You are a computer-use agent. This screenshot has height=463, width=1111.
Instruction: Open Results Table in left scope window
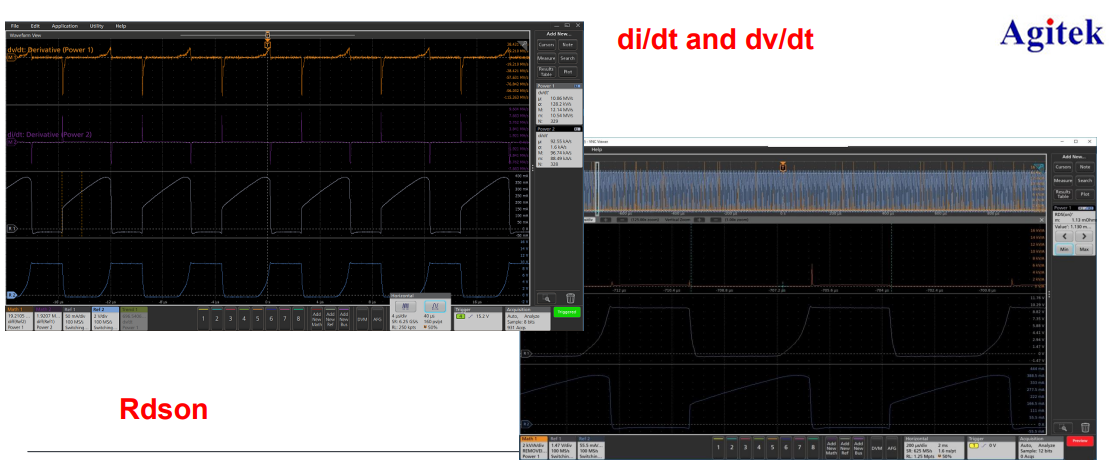pyautogui.click(x=546, y=72)
